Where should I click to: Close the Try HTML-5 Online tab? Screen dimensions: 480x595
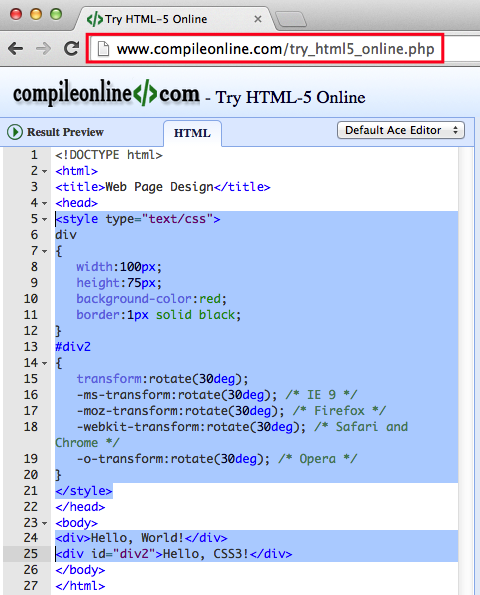[258, 19]
